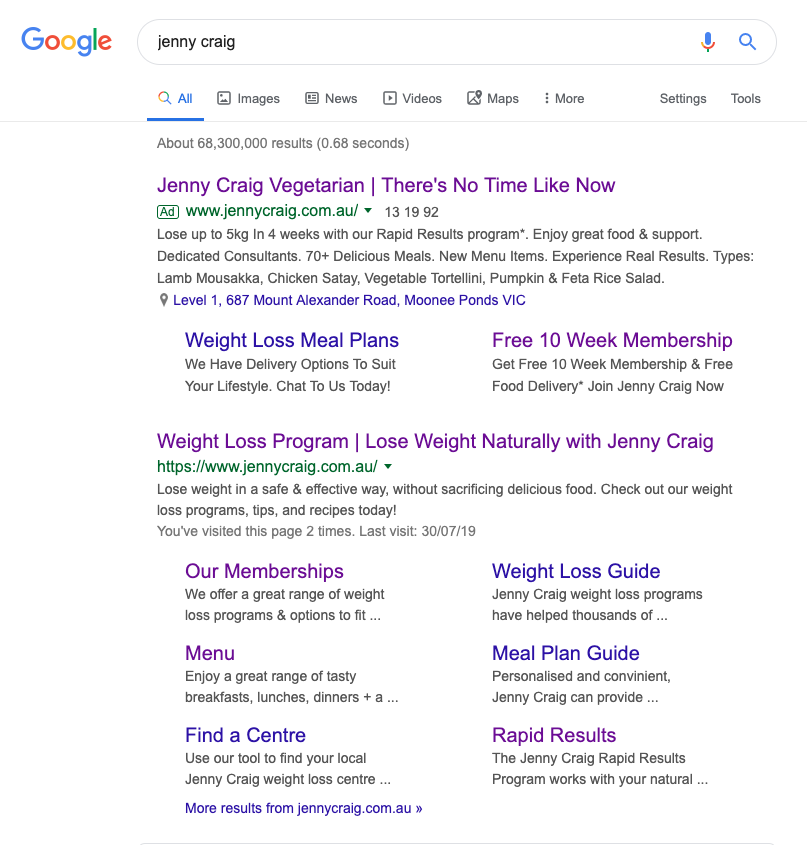Activate voice search microphone icon

tap(708, 42)
